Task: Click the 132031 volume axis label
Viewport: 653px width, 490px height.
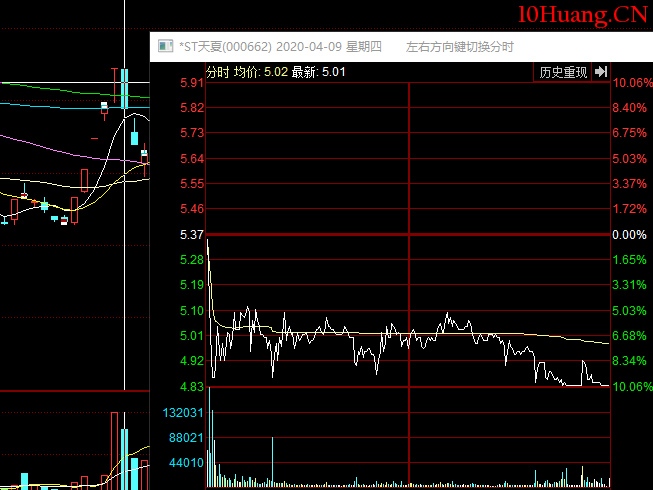Action: click(183, 413)
